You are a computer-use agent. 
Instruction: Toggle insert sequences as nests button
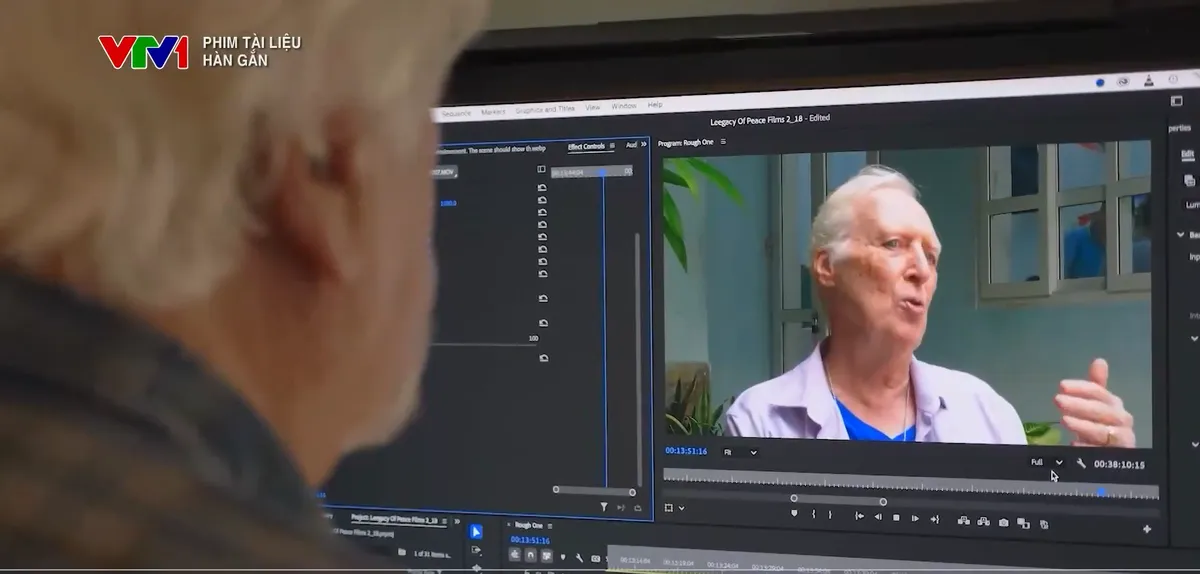point(515,554)
